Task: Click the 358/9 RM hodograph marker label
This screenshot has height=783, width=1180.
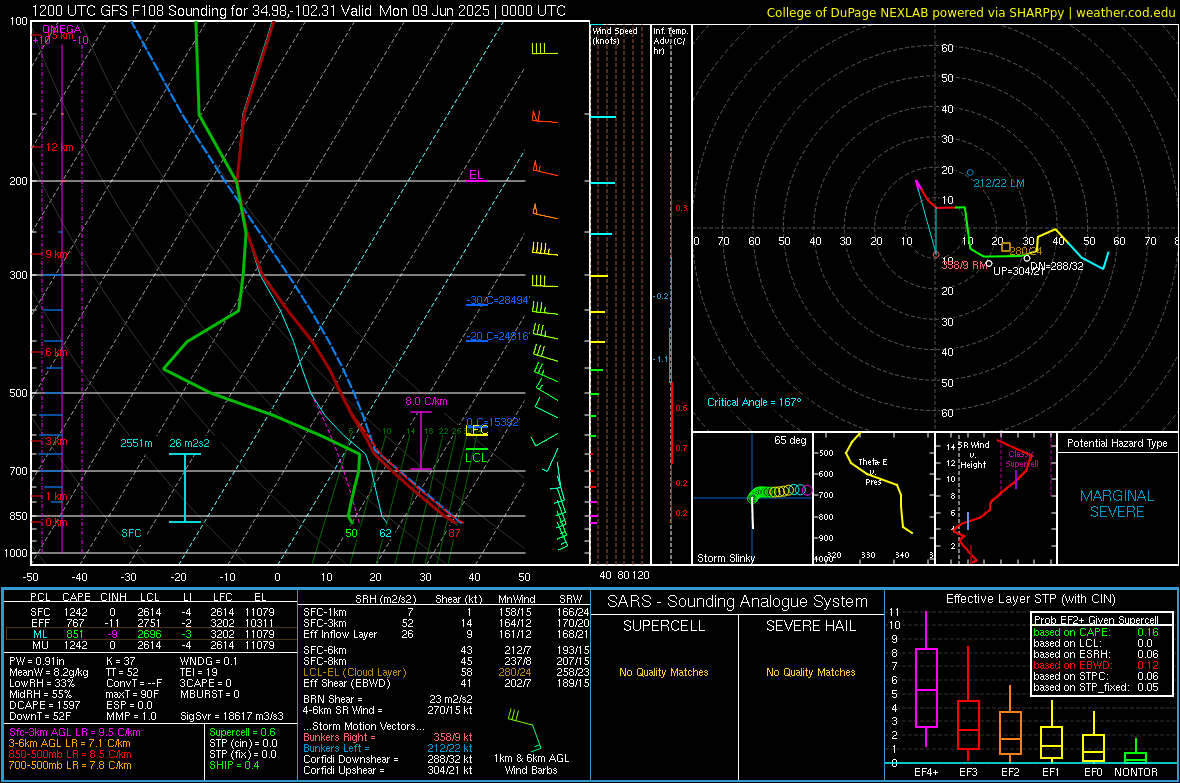Action: [x=963, y=265]
